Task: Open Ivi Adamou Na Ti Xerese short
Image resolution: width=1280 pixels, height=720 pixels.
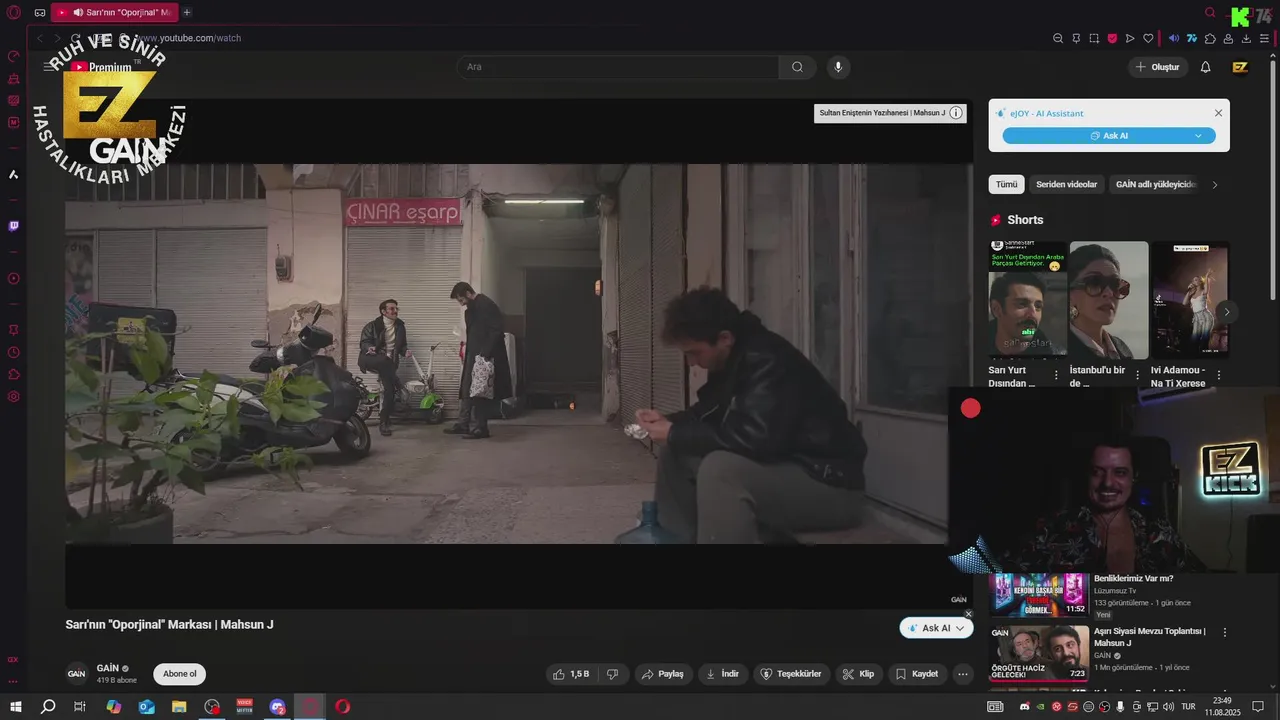Action: click(1190, 300)
